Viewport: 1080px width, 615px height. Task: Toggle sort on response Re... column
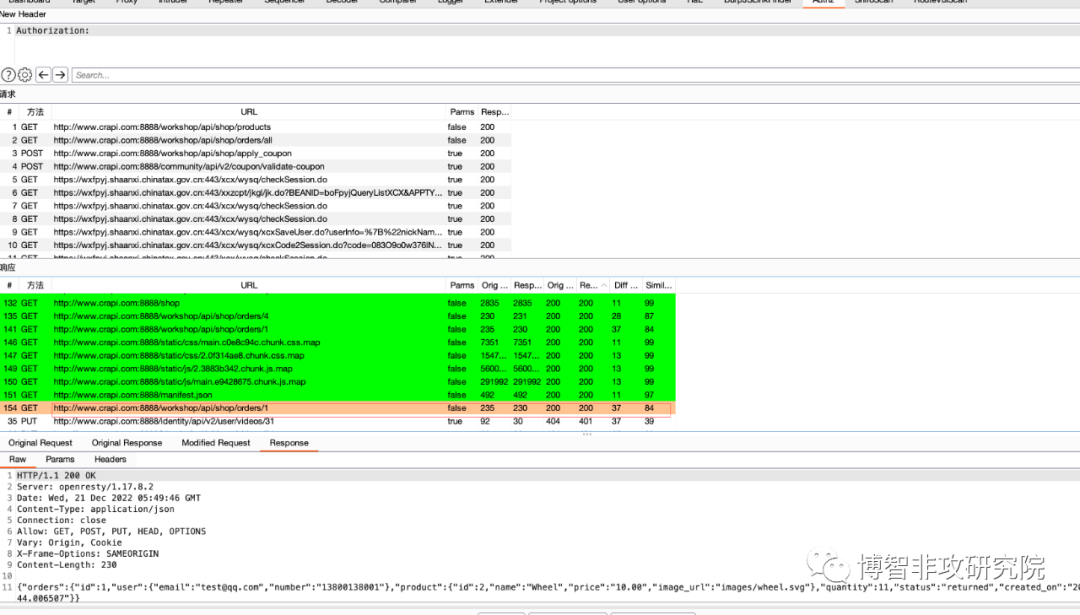[x=592, y=285]
